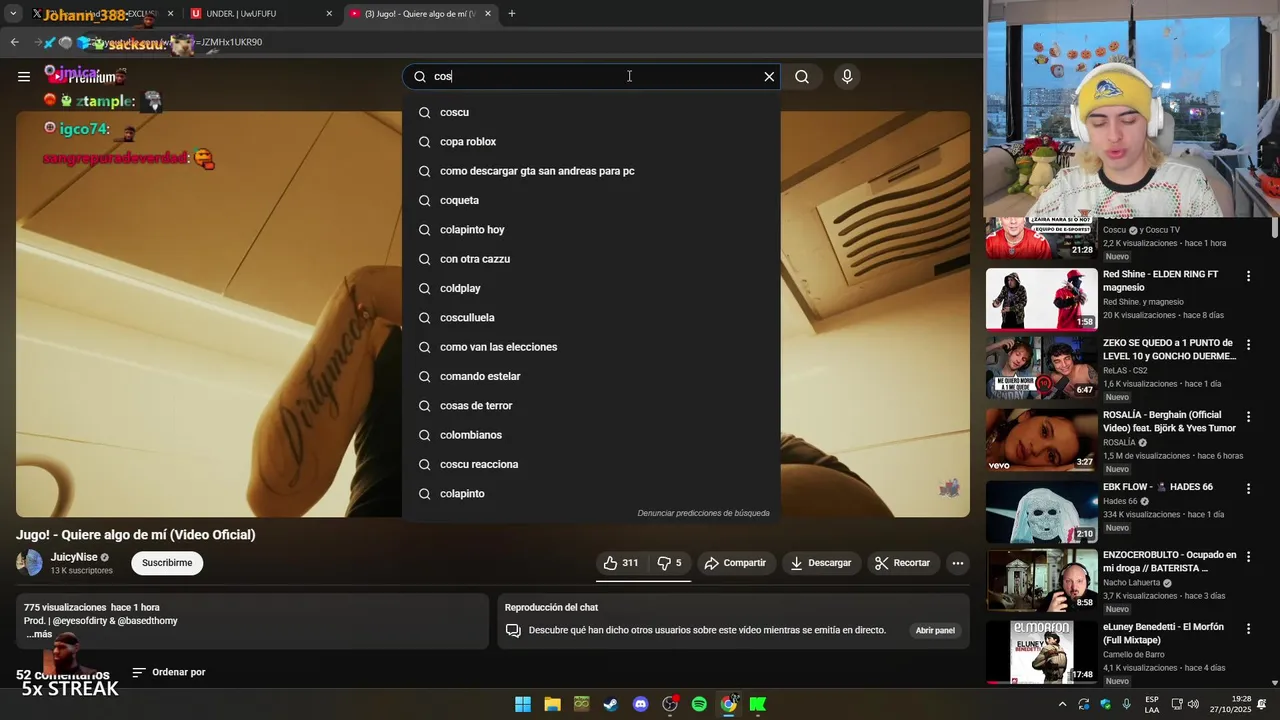Image resolution: width=1280 pixels, height=720 pixels.
Task: Open File Explorer from the taskbar
Action: pyautogui.click(x=552, y=704)
